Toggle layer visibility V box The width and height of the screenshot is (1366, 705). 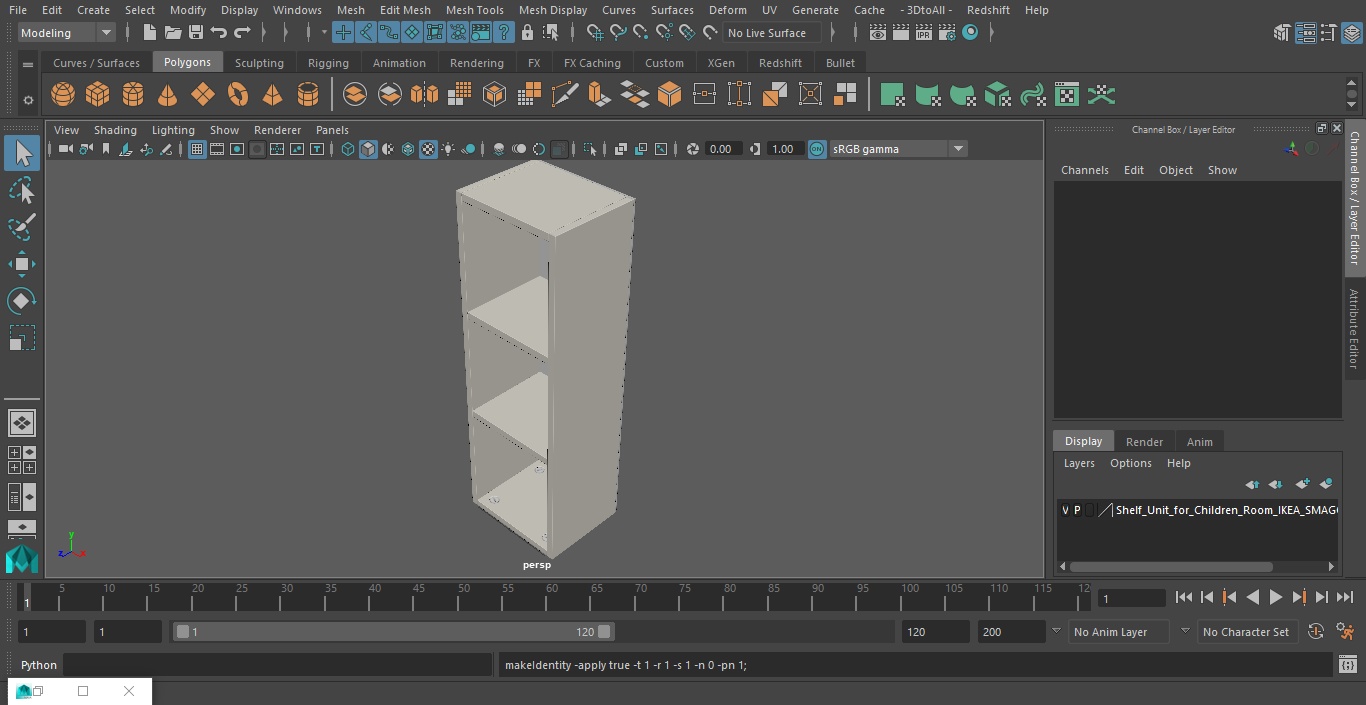click(1065, 510)
